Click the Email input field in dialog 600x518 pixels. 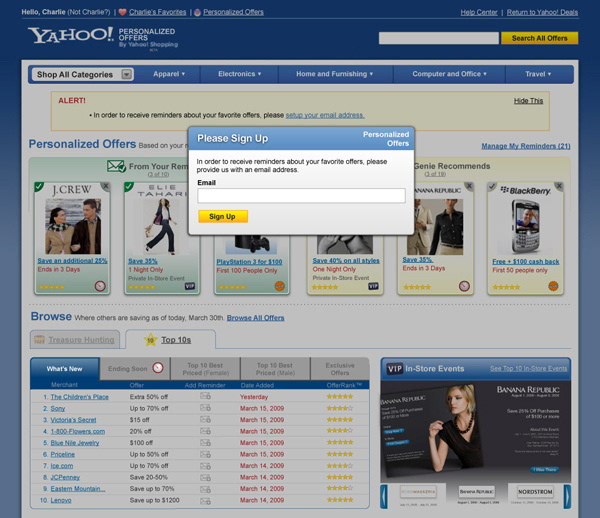point(301,195)
